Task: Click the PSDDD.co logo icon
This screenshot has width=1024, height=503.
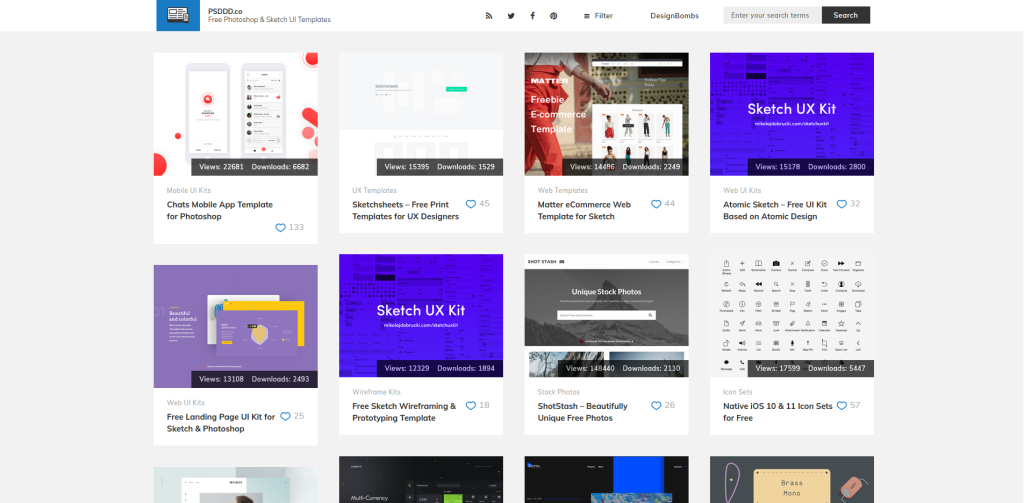Action: pyautogui.click(x=178, y=15)
